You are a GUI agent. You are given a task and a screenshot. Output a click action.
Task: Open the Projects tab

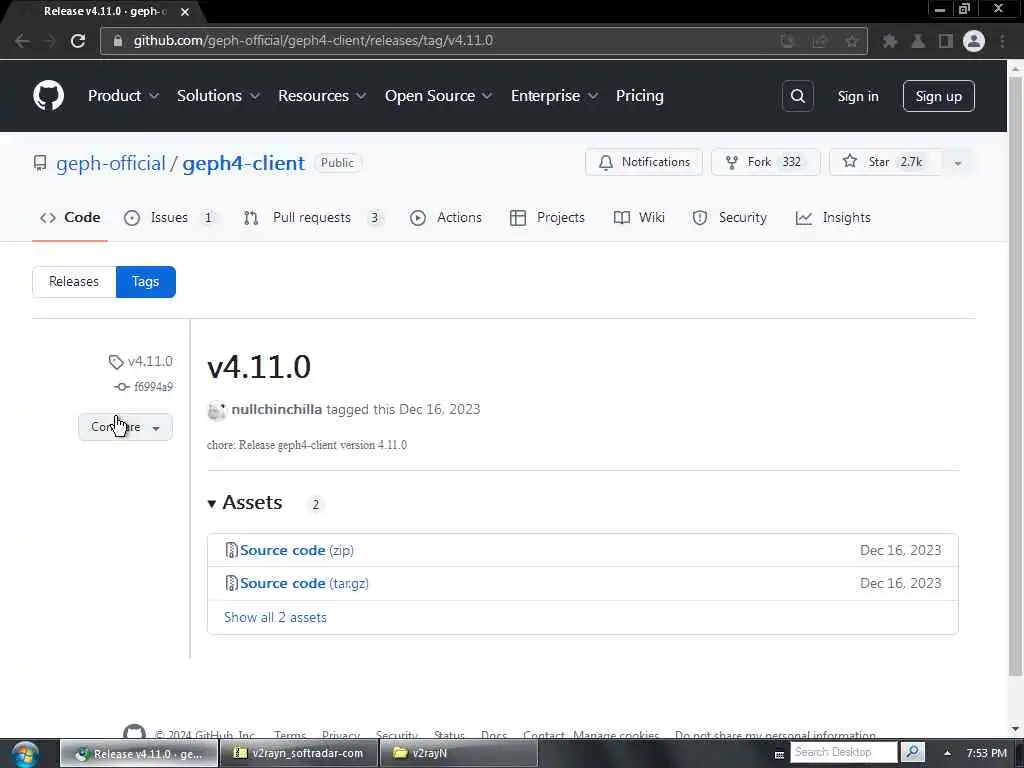(x=547, y=217)
